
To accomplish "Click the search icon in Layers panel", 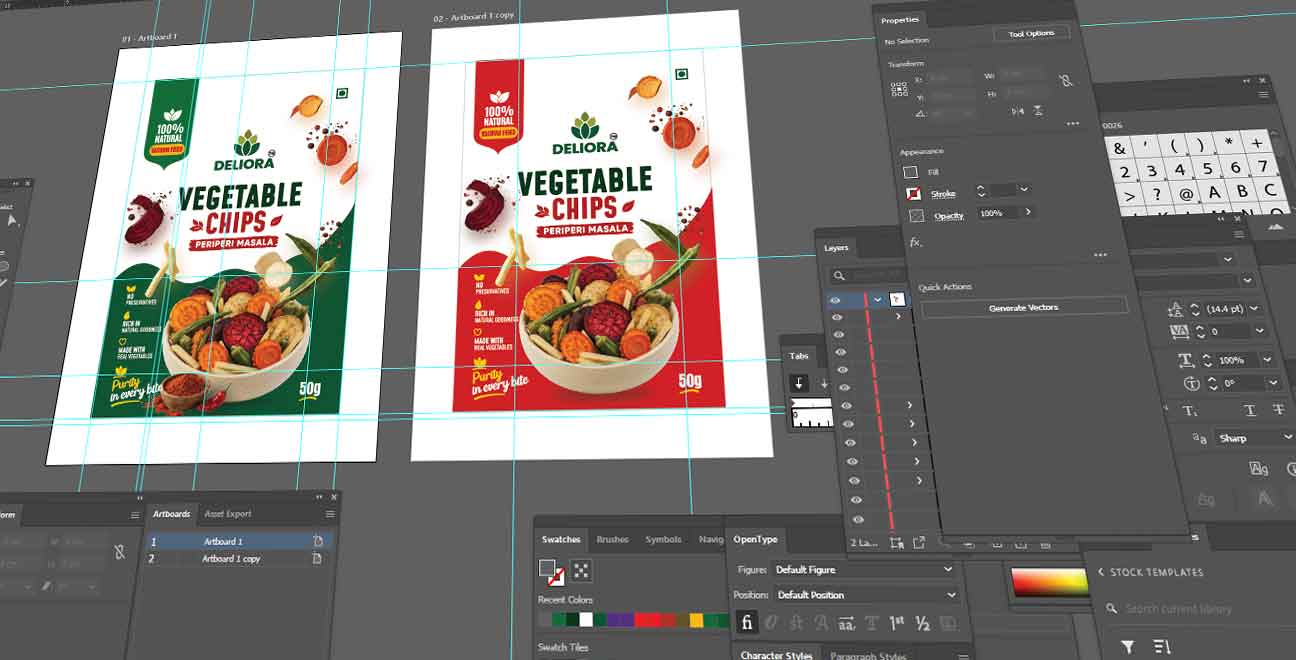I will [x=838, y=276].
